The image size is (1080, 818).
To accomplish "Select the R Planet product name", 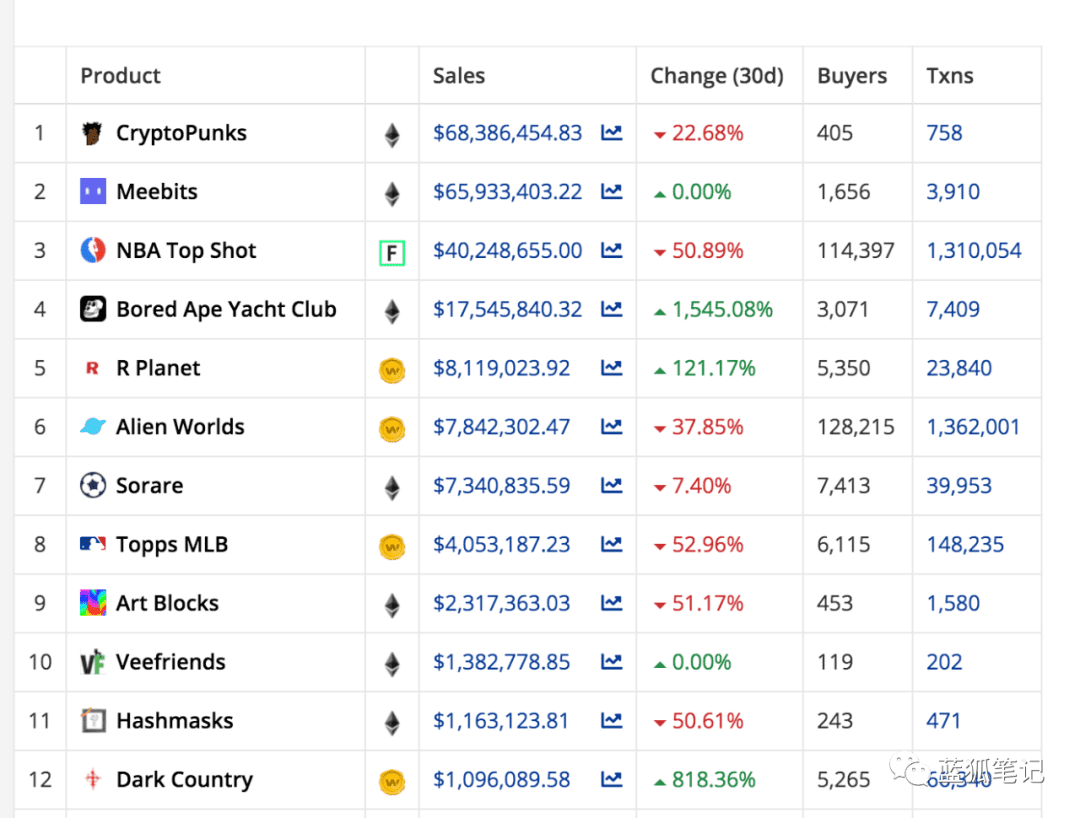I will point(158,368).
